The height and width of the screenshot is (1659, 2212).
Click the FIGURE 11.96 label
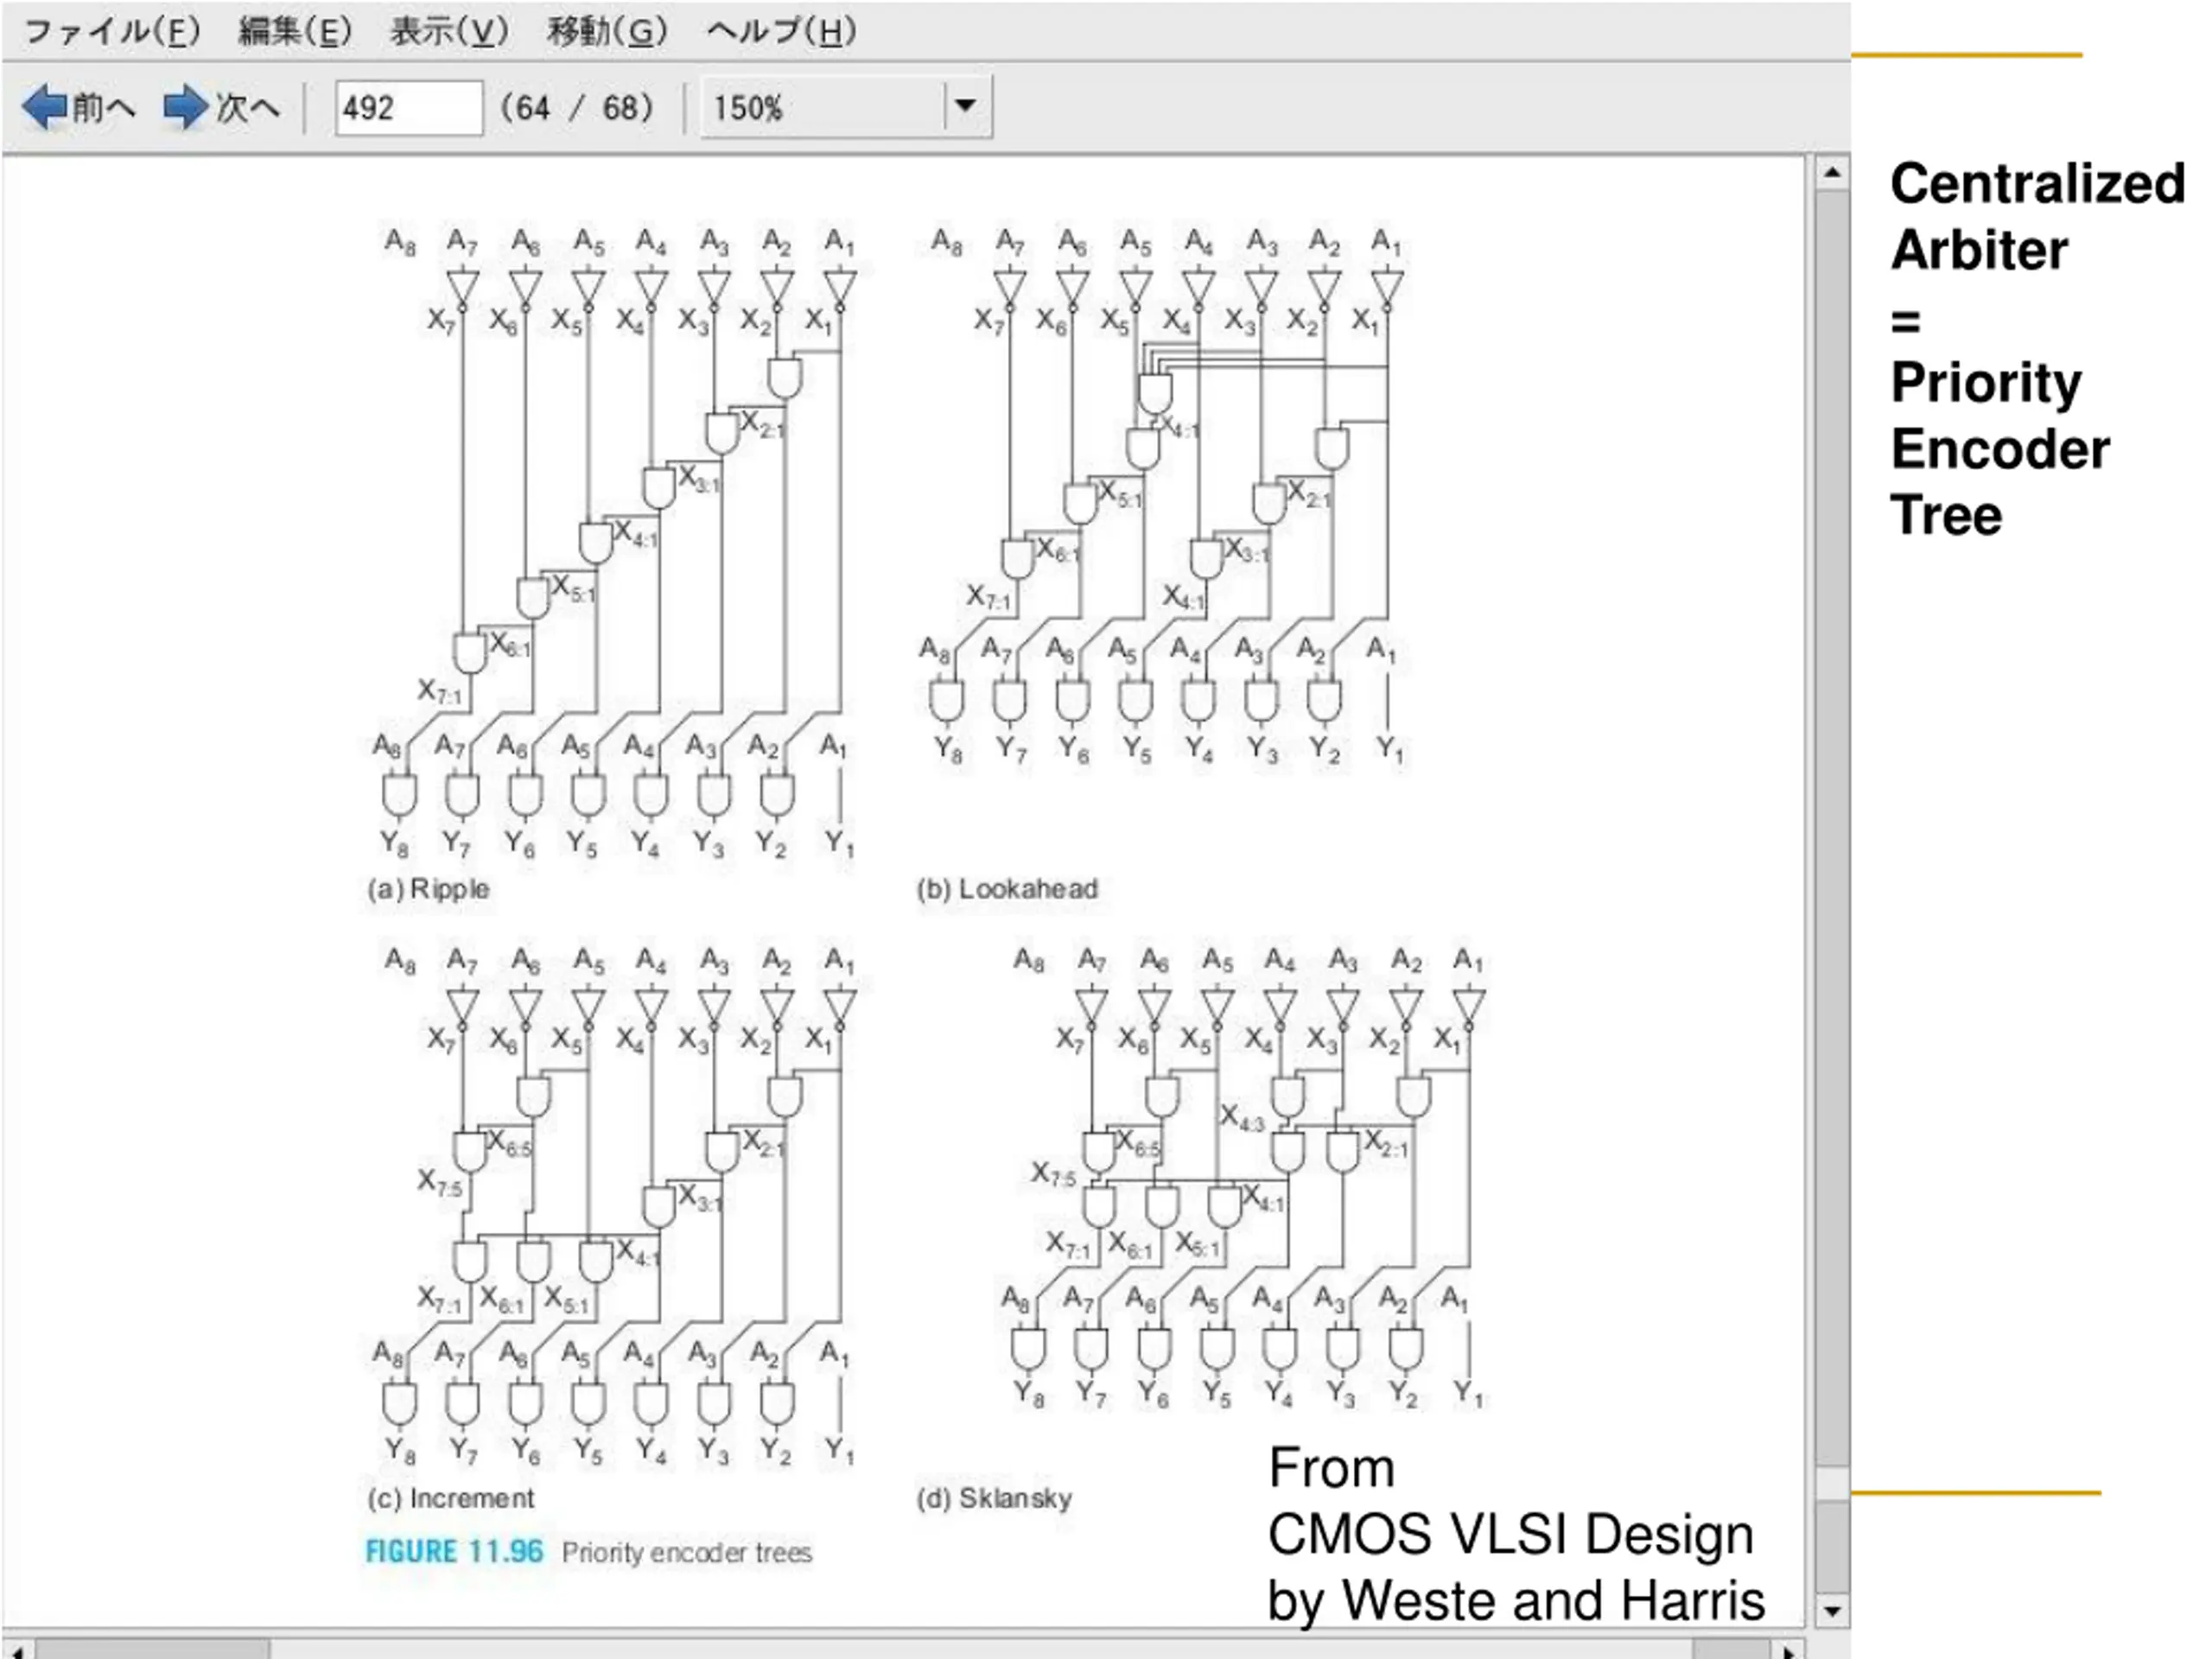454,1552
